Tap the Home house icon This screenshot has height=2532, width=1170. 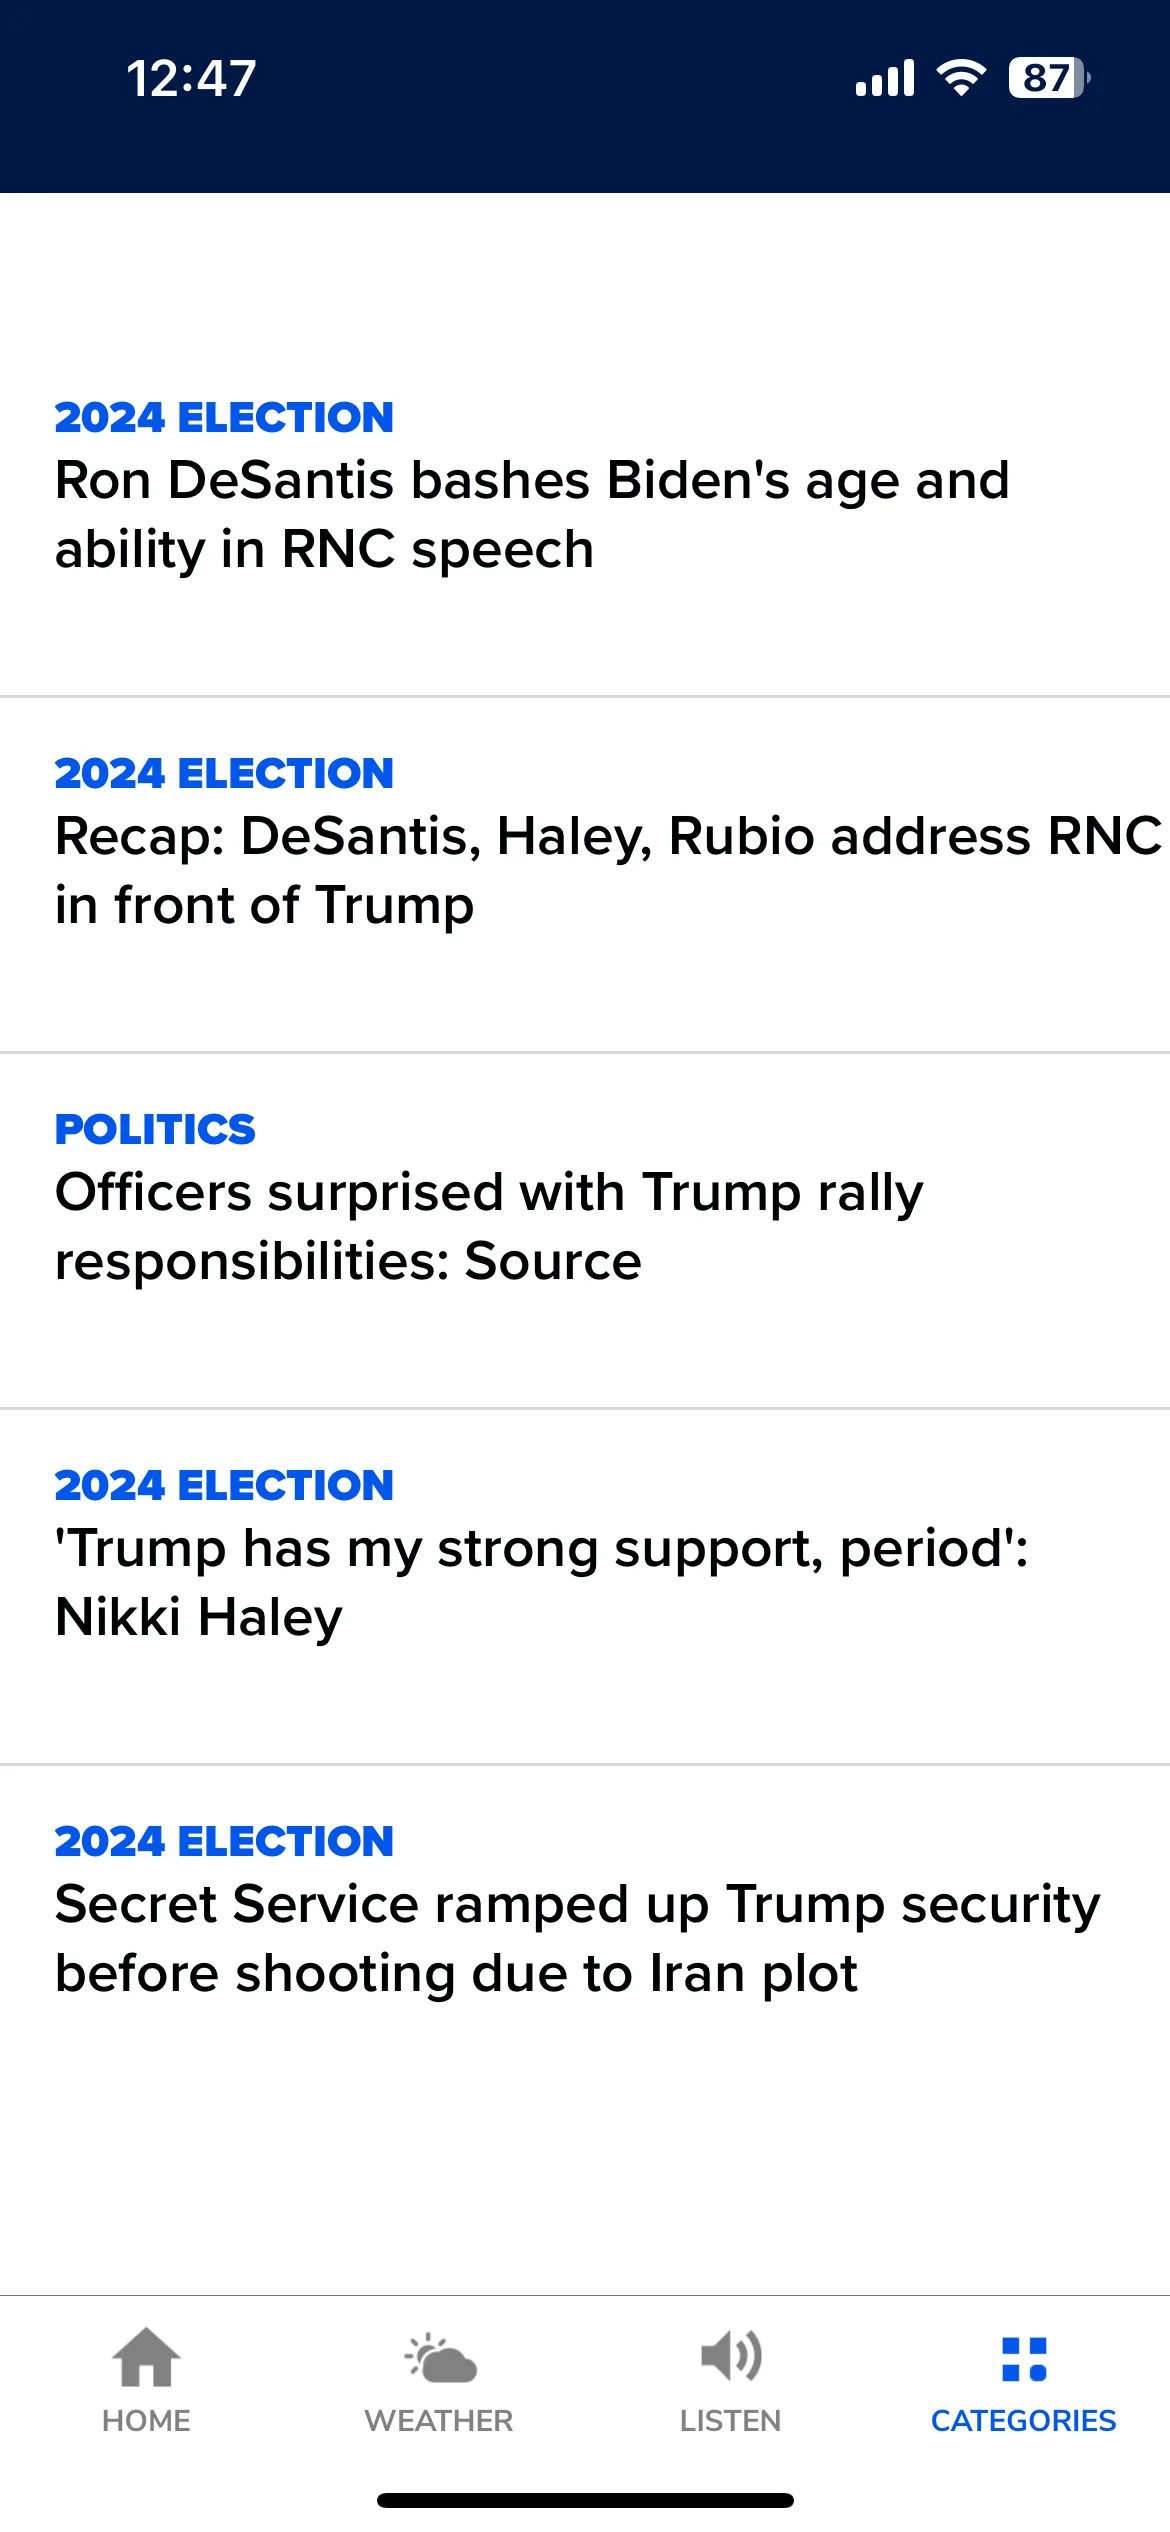146,2356
